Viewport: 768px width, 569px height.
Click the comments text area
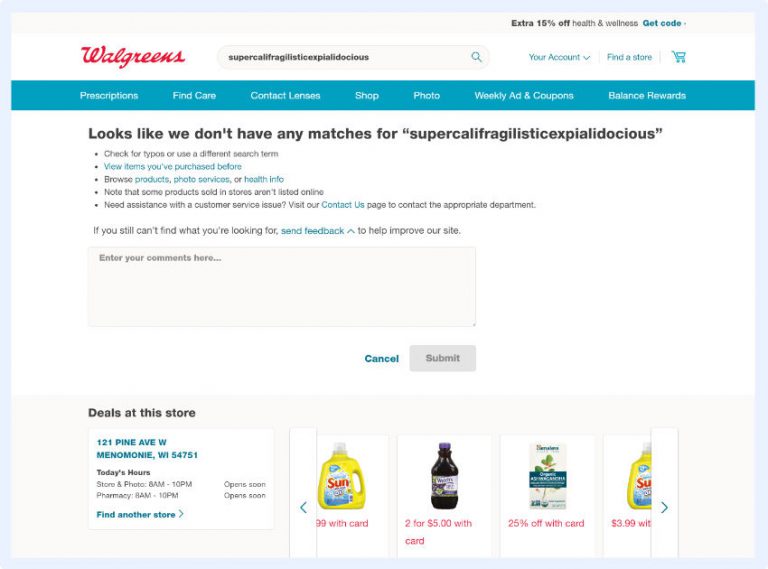(x=282, y=286)
